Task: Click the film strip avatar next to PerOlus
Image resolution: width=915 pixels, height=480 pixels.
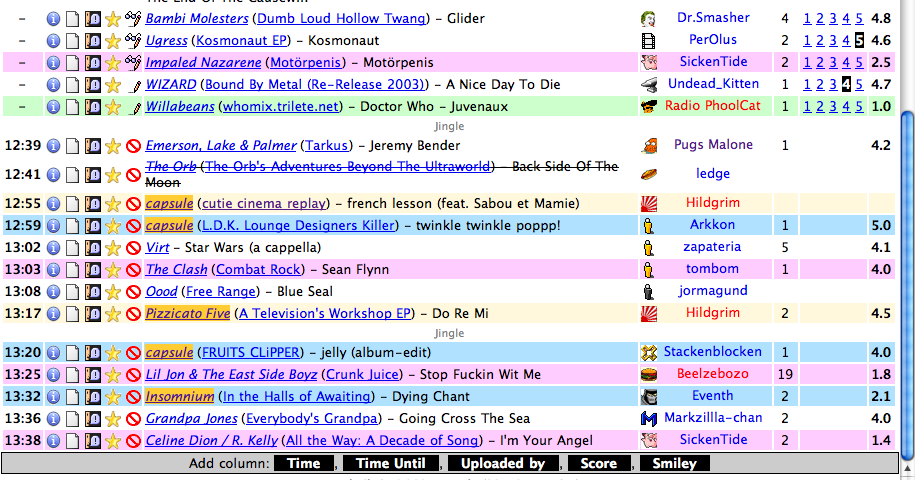Action: (x=648, y=41)
